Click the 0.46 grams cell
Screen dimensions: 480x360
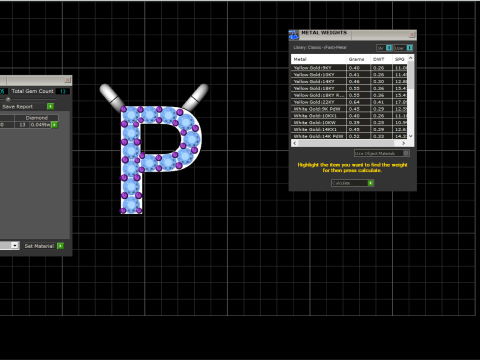[x=358, y=81]
